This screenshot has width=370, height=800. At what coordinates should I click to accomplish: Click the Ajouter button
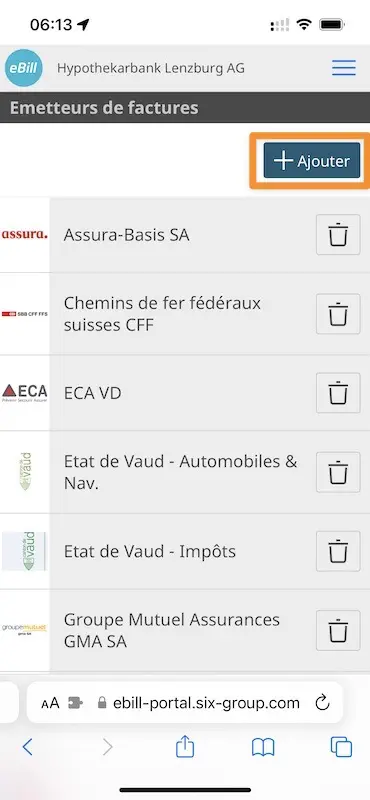[312, 161]
